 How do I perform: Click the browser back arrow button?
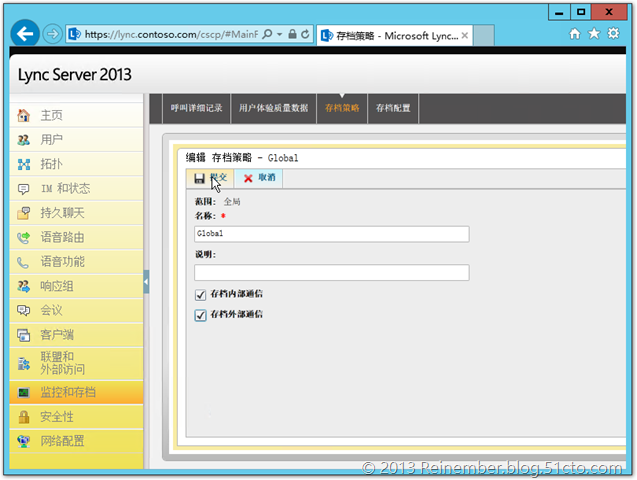click(x=27, y=33)
